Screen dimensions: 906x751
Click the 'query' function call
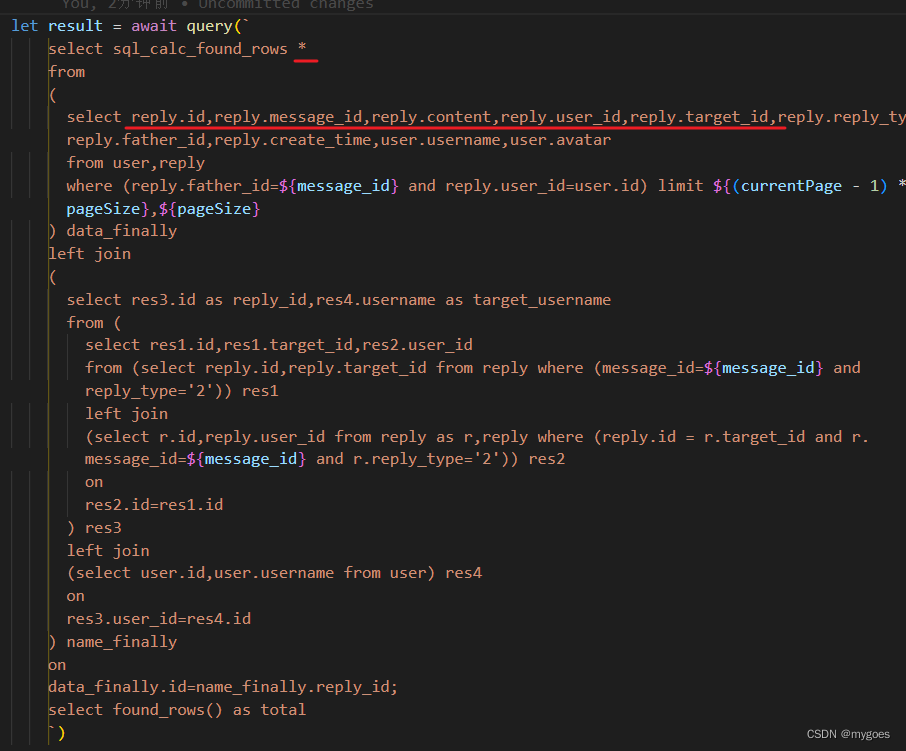[210, 25]
